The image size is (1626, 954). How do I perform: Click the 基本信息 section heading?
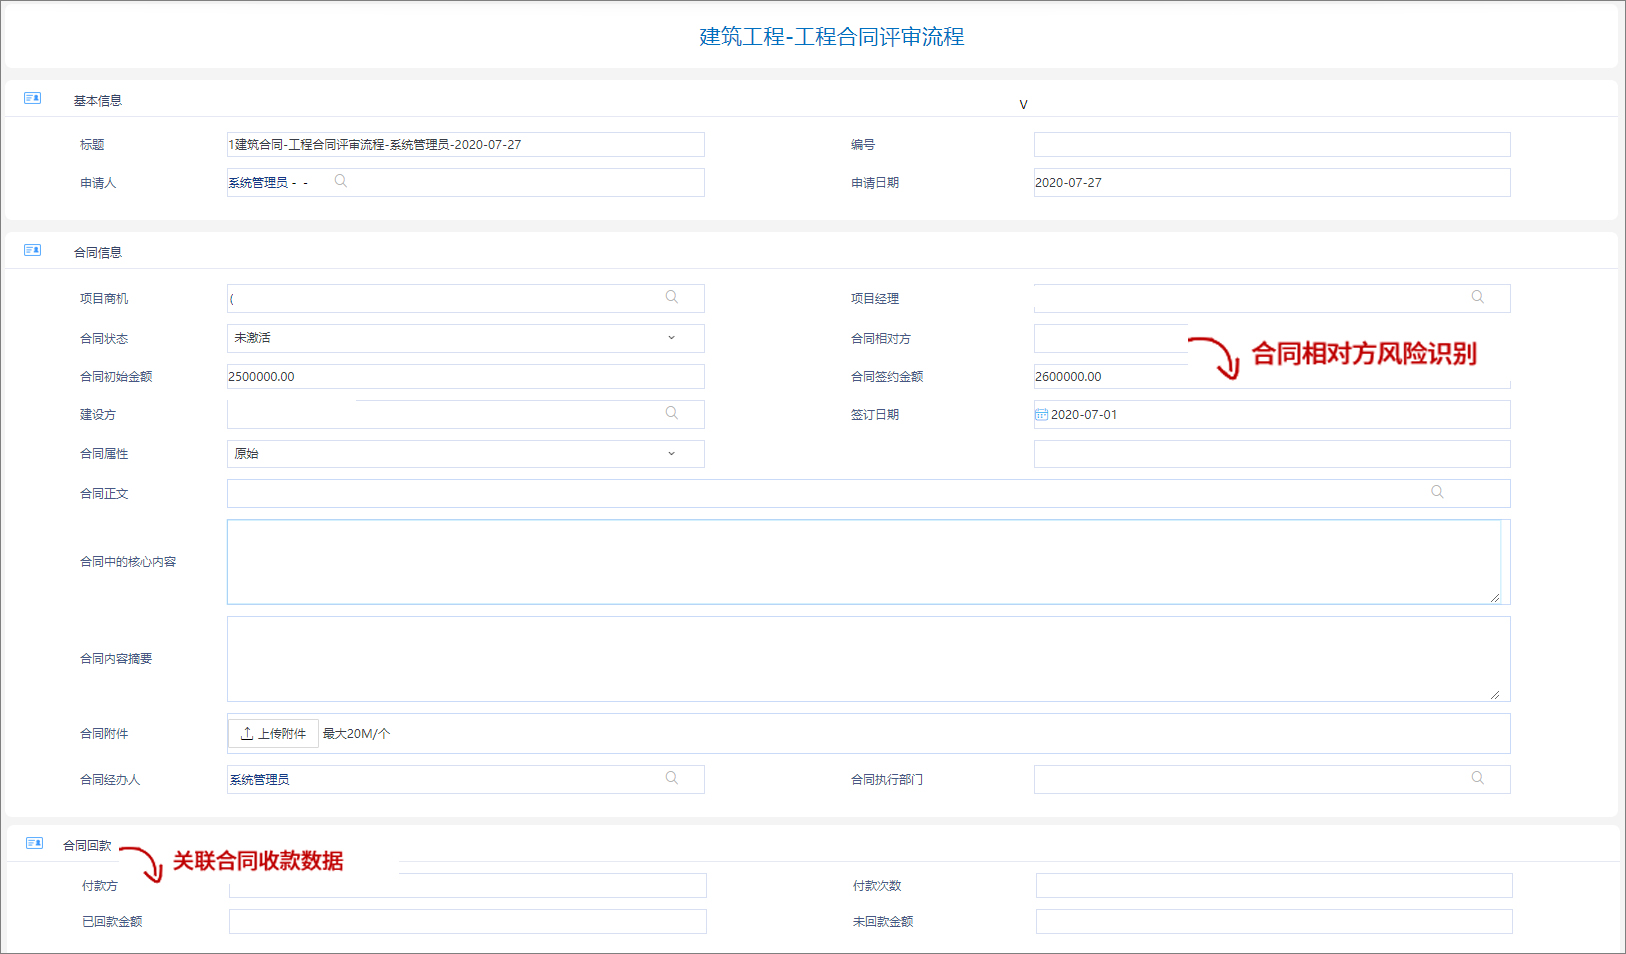click(x=97, y=100)
